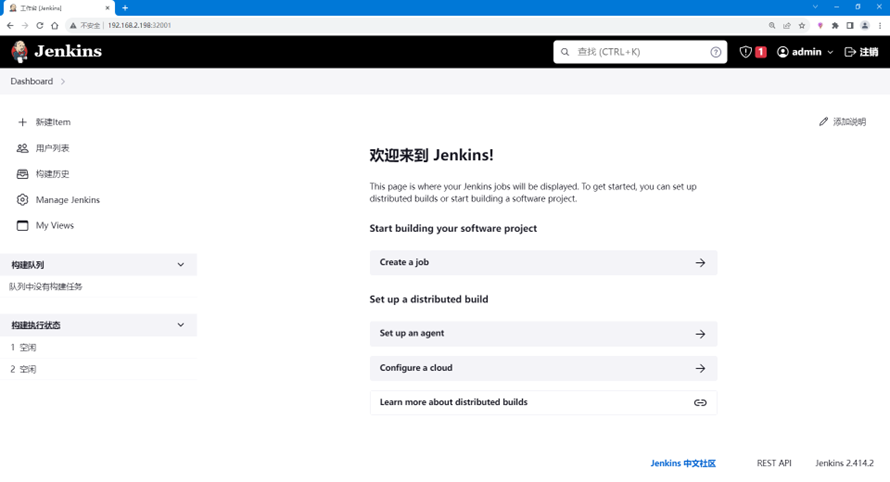This screenshot has height=482, width=890.
Task: Click the chain link icon on Learn more
Action: point(700,403)
